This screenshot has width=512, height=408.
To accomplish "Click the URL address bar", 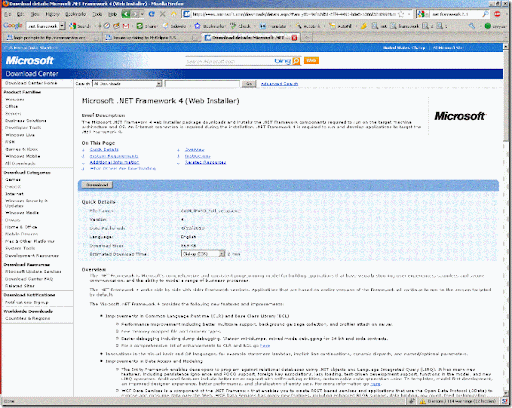I will 293,14.
